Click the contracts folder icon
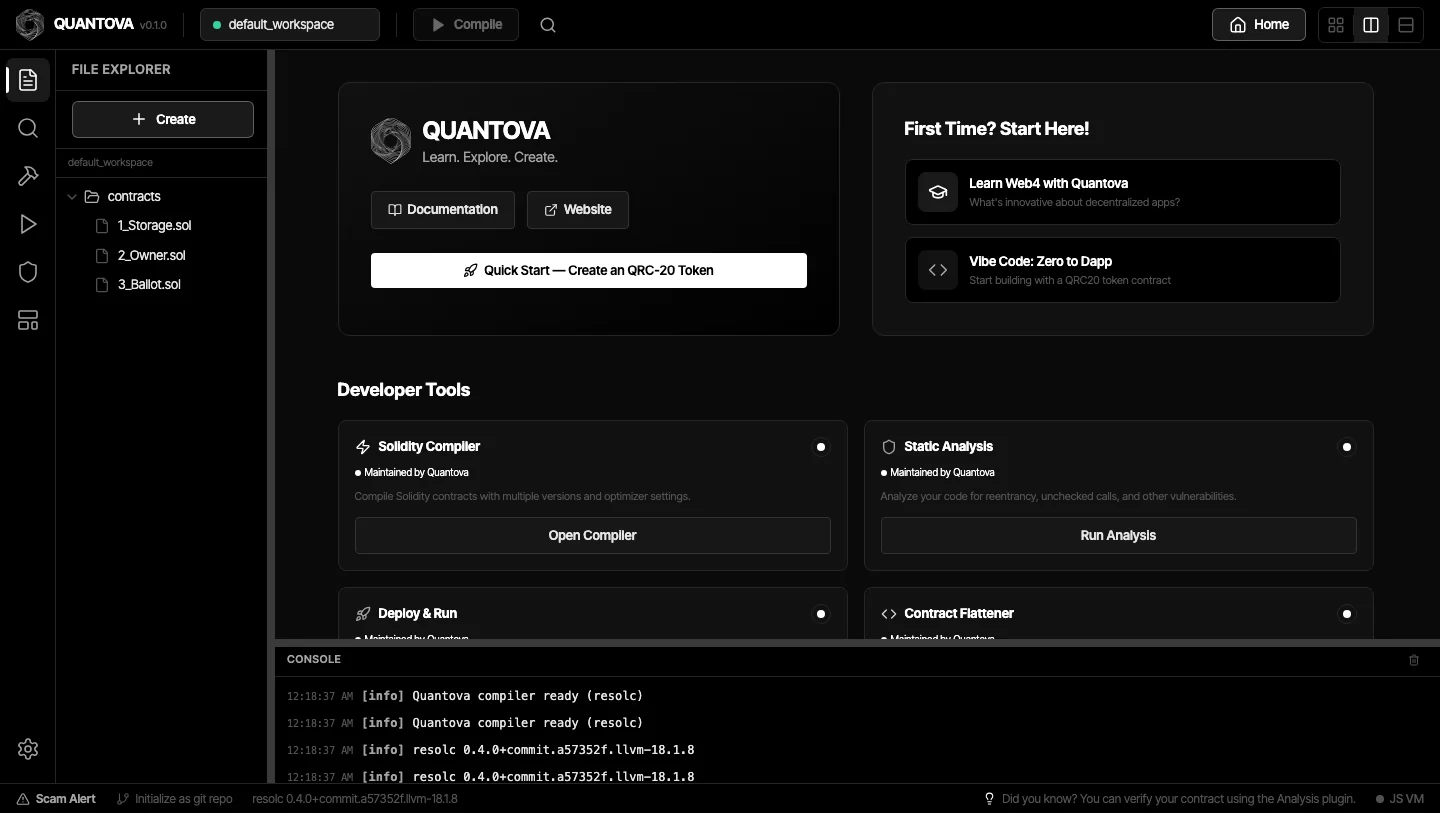1440x813 pixels. point(92,197)
